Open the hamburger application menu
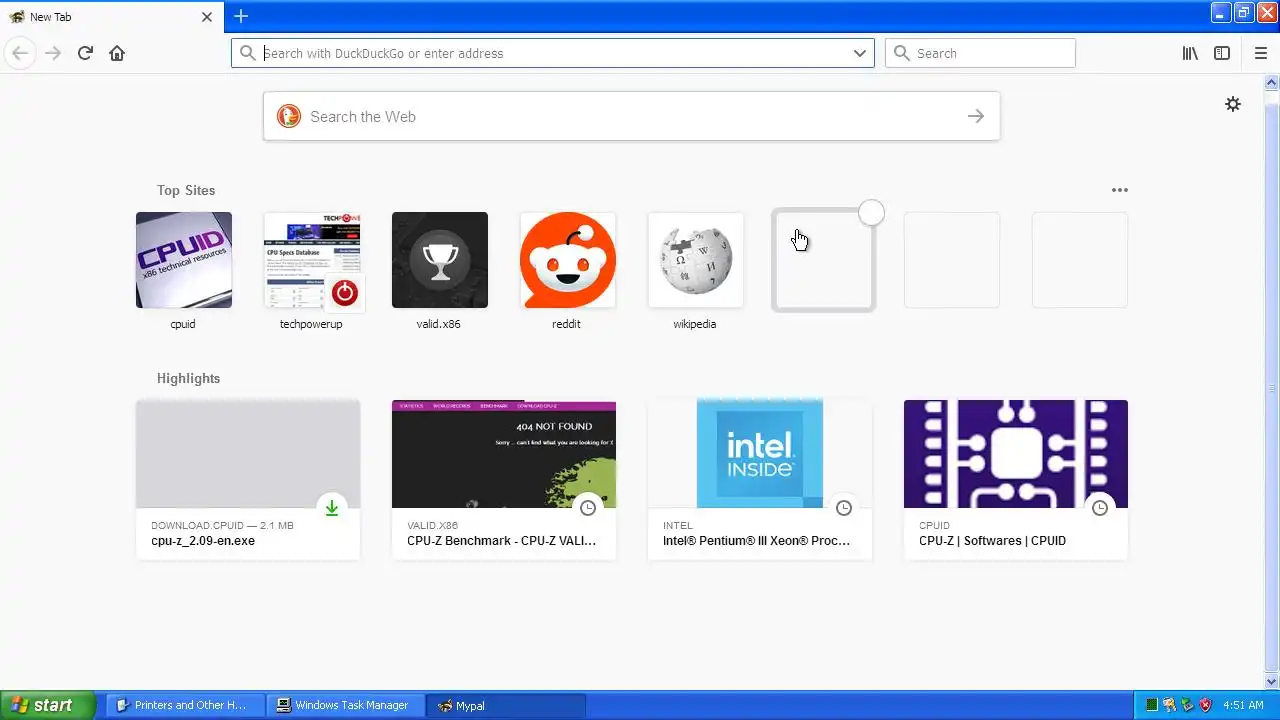 point(1260,53)
